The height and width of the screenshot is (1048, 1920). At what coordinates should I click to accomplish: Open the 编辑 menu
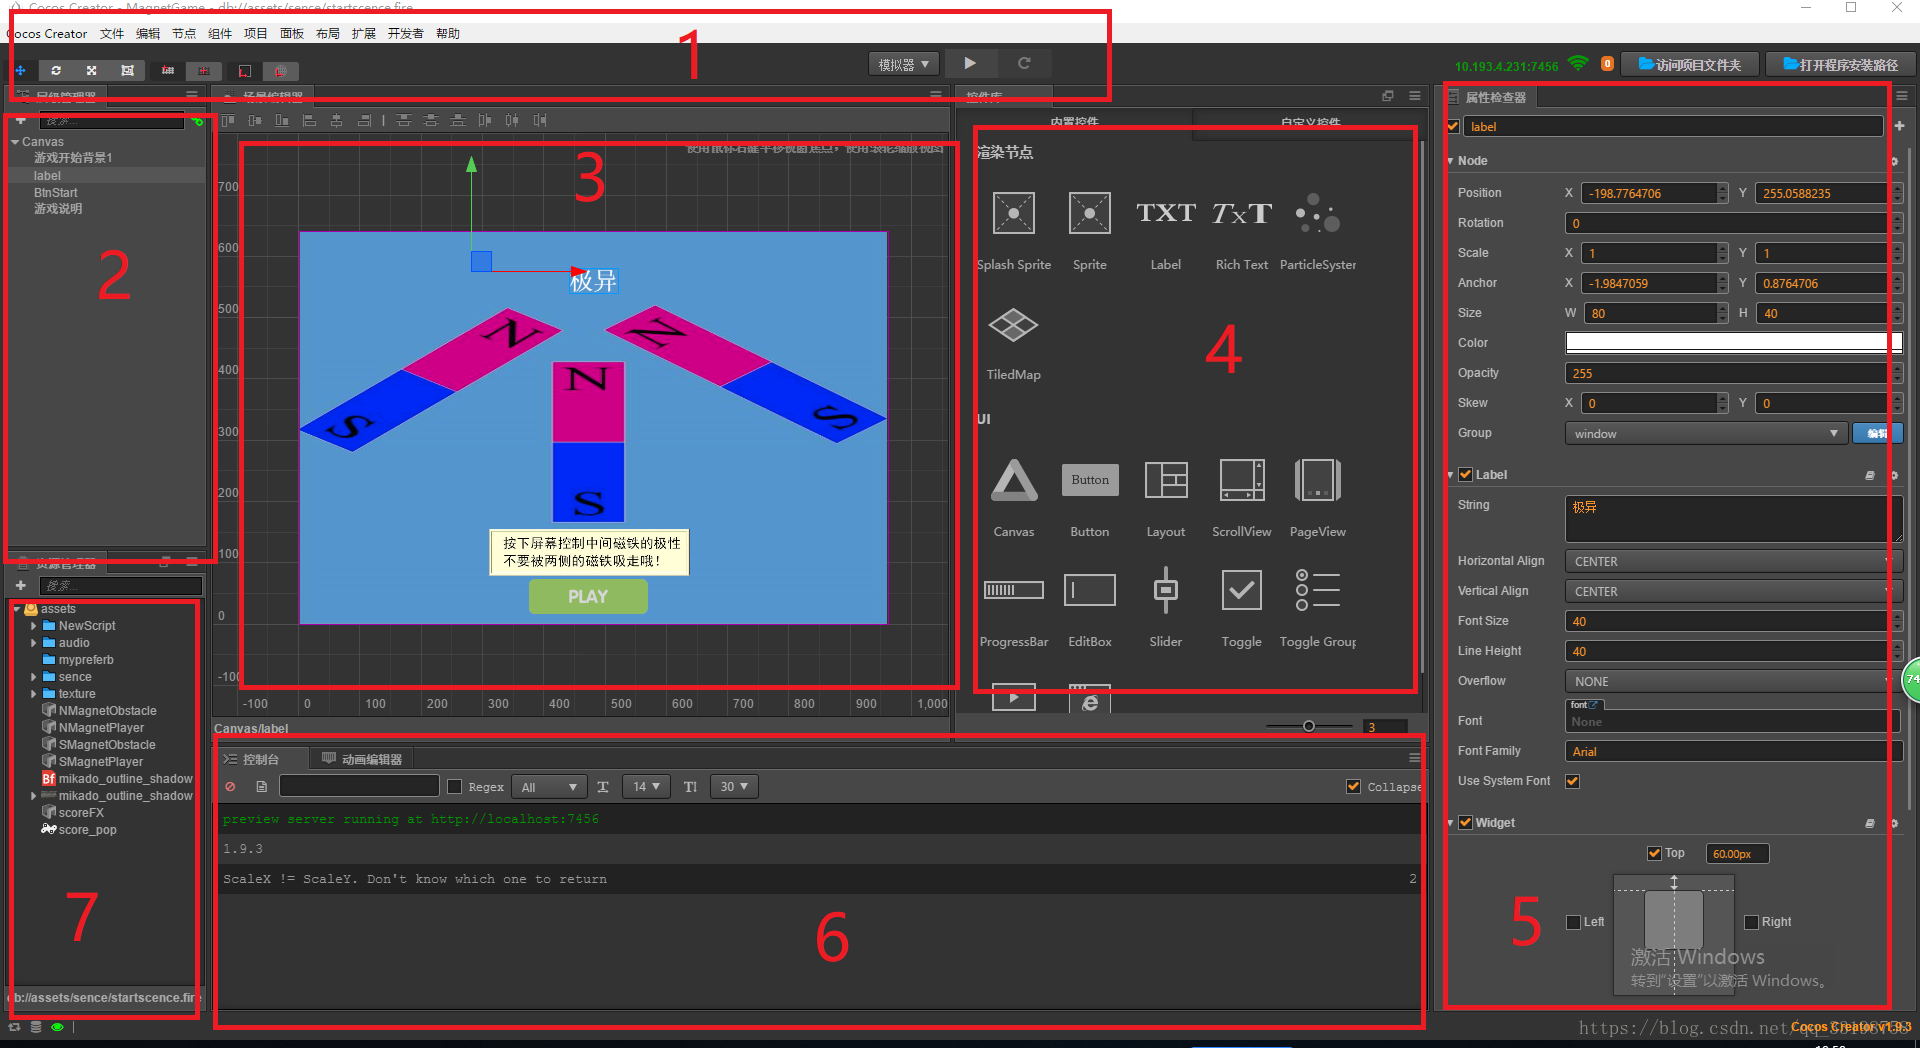click(x=148, y=33)
